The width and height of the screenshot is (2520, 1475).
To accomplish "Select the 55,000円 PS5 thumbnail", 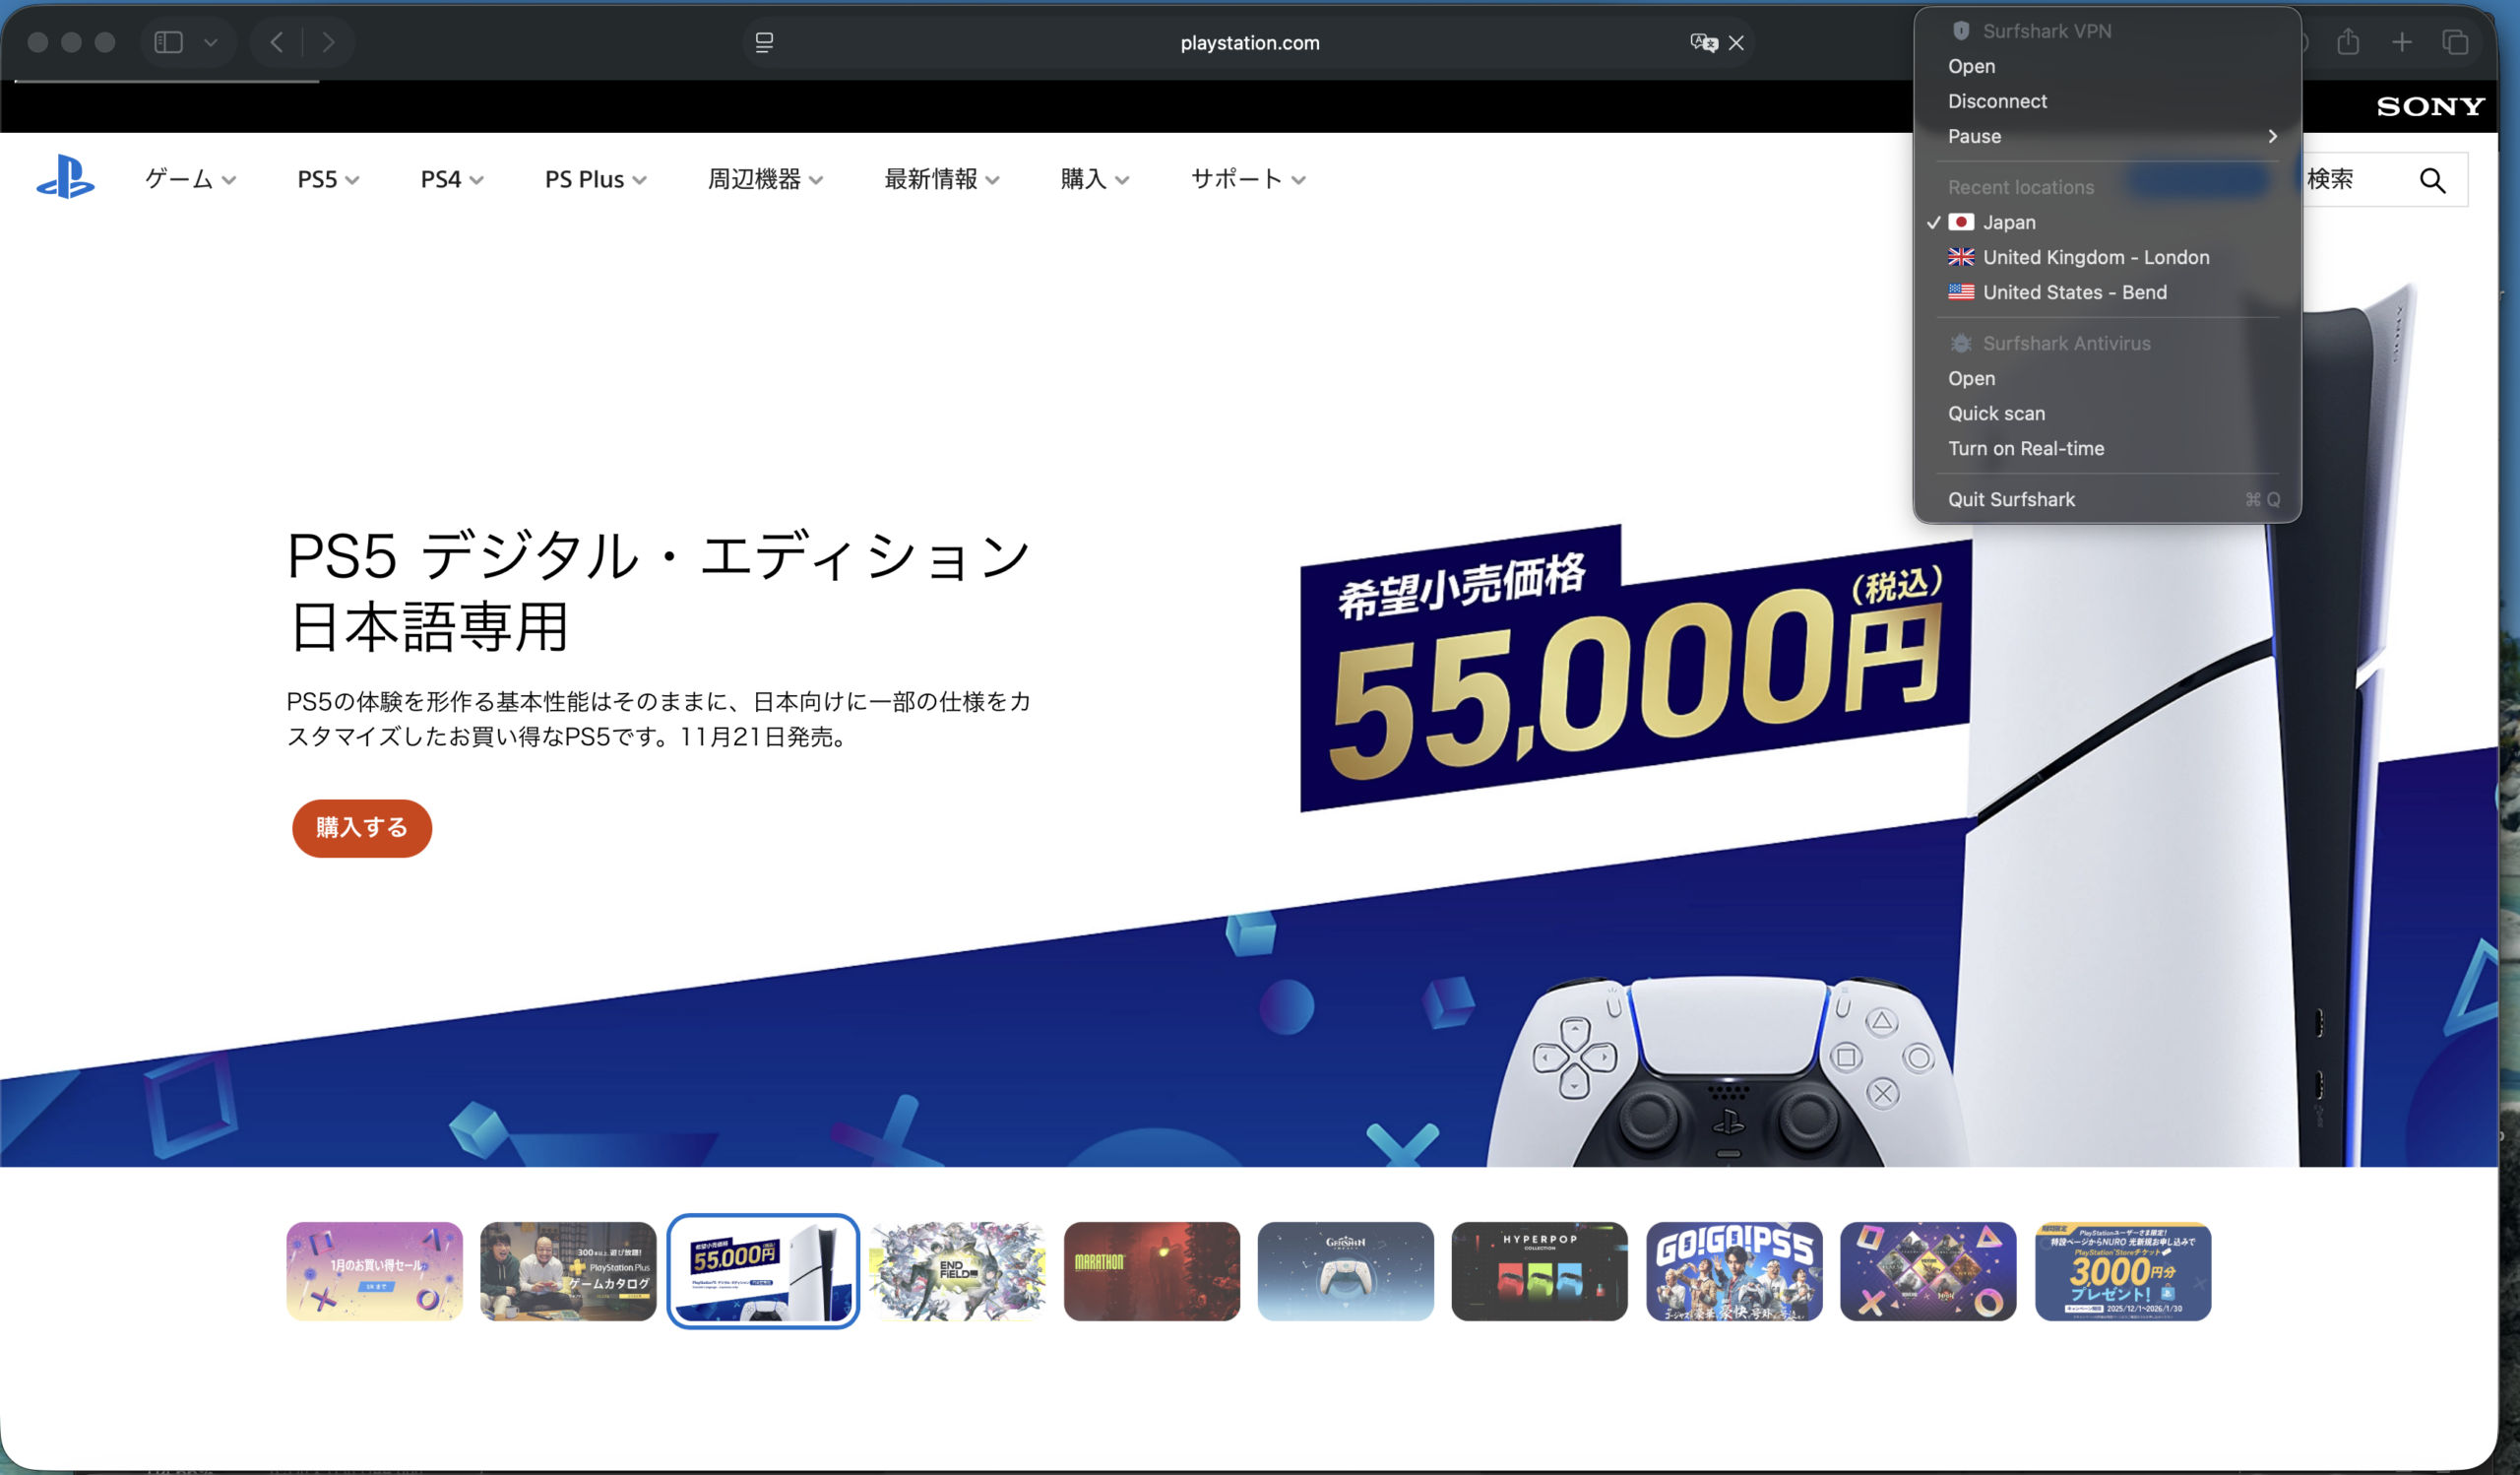I will coord(763,1271).
